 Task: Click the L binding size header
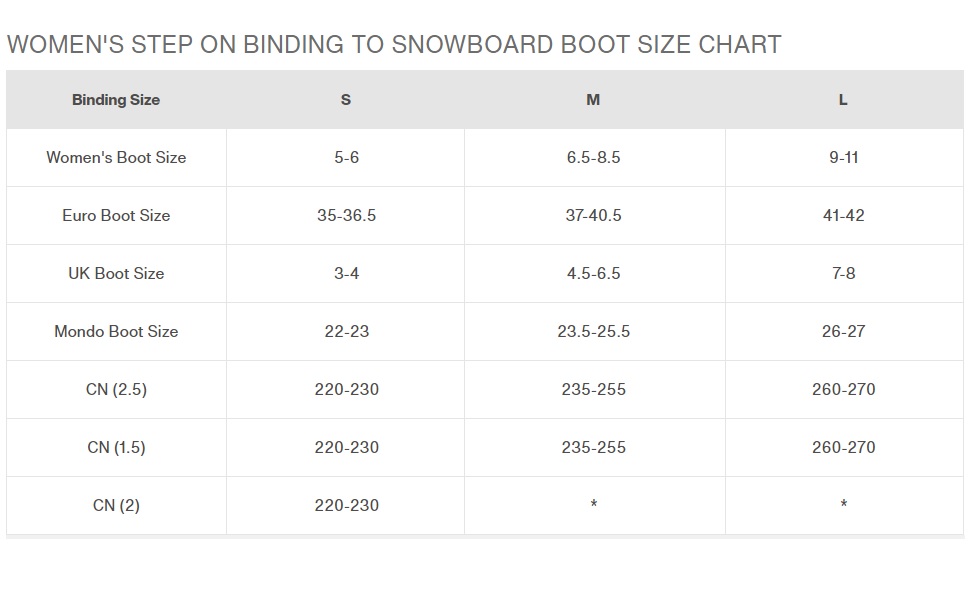click(843, 100)
